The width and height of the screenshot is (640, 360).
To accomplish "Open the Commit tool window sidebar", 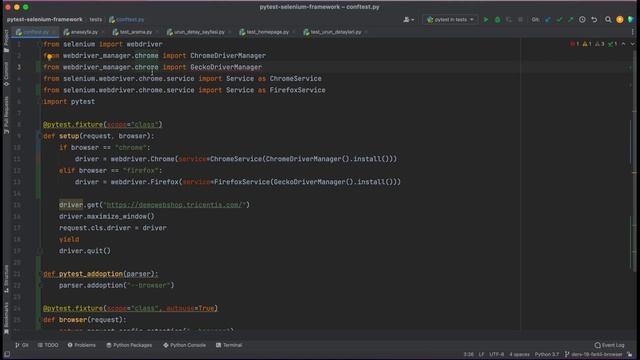I will coord(6,74).
